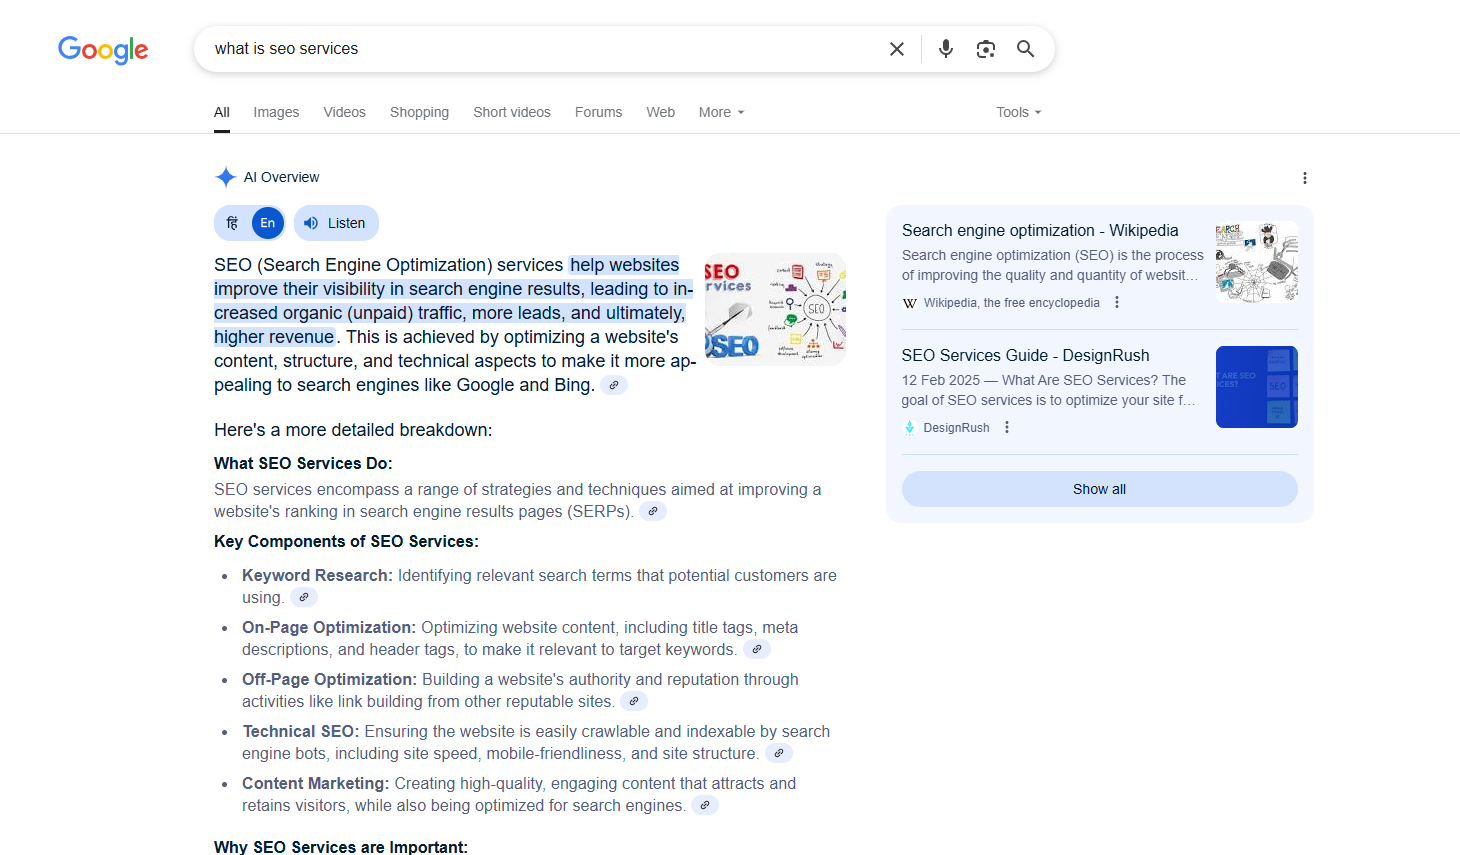Click 'What SEO Services Do:' heading
The height and width of the screenshot is (855, 1460).
(303, 463)
